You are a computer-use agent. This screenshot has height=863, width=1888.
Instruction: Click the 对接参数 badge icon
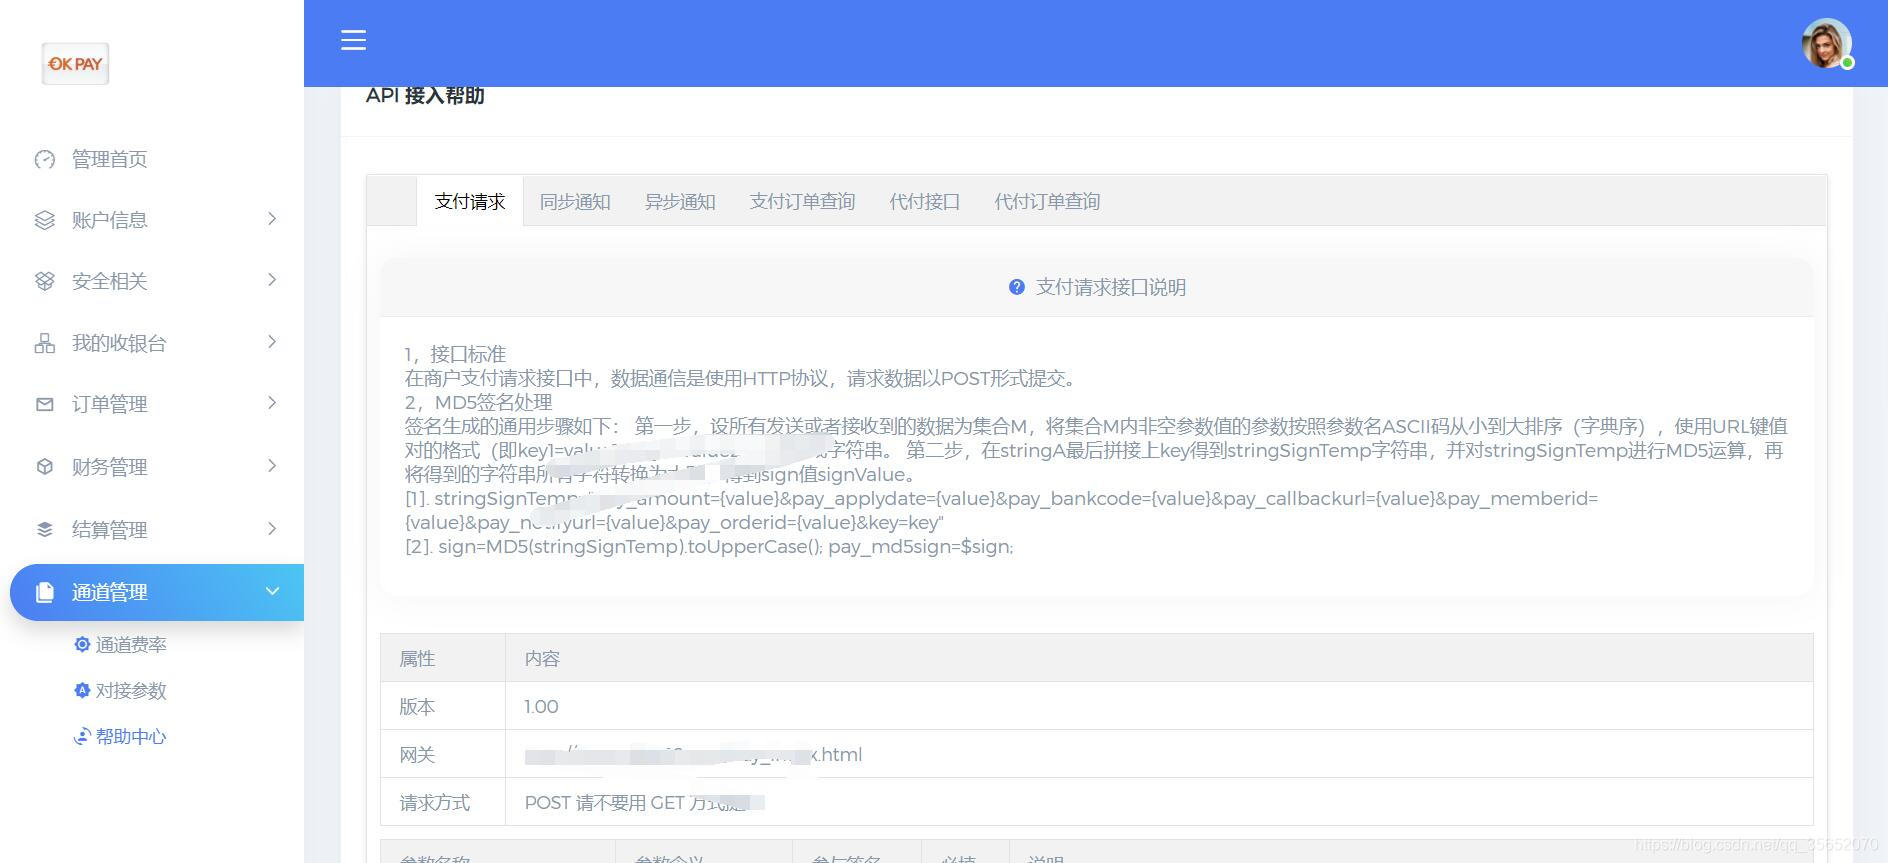82,690
